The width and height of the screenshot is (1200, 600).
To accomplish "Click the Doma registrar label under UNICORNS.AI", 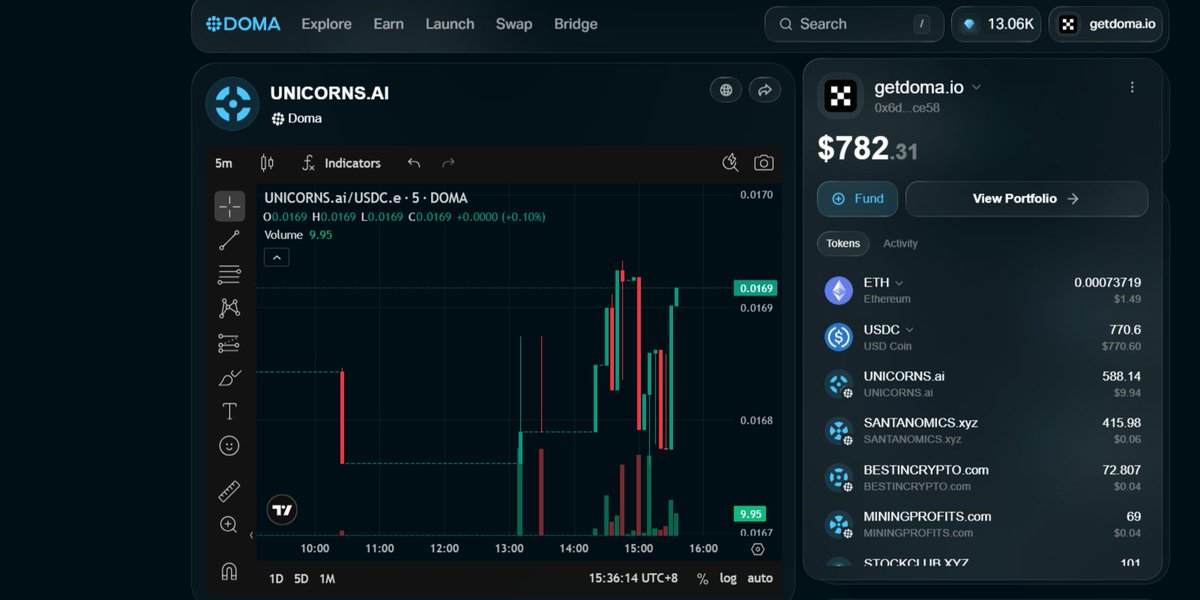I will [297, 118].
